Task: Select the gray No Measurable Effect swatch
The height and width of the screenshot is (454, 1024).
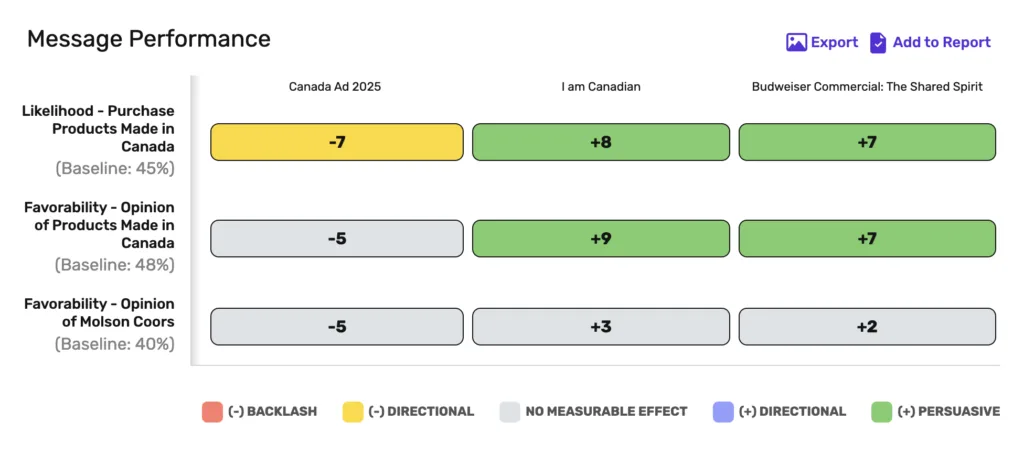Action: [x=509, y=412]
